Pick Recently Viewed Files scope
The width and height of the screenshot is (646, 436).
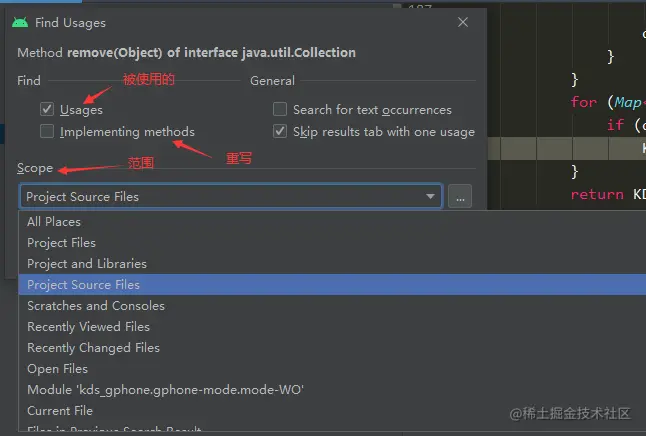click(x=332, y=327)
